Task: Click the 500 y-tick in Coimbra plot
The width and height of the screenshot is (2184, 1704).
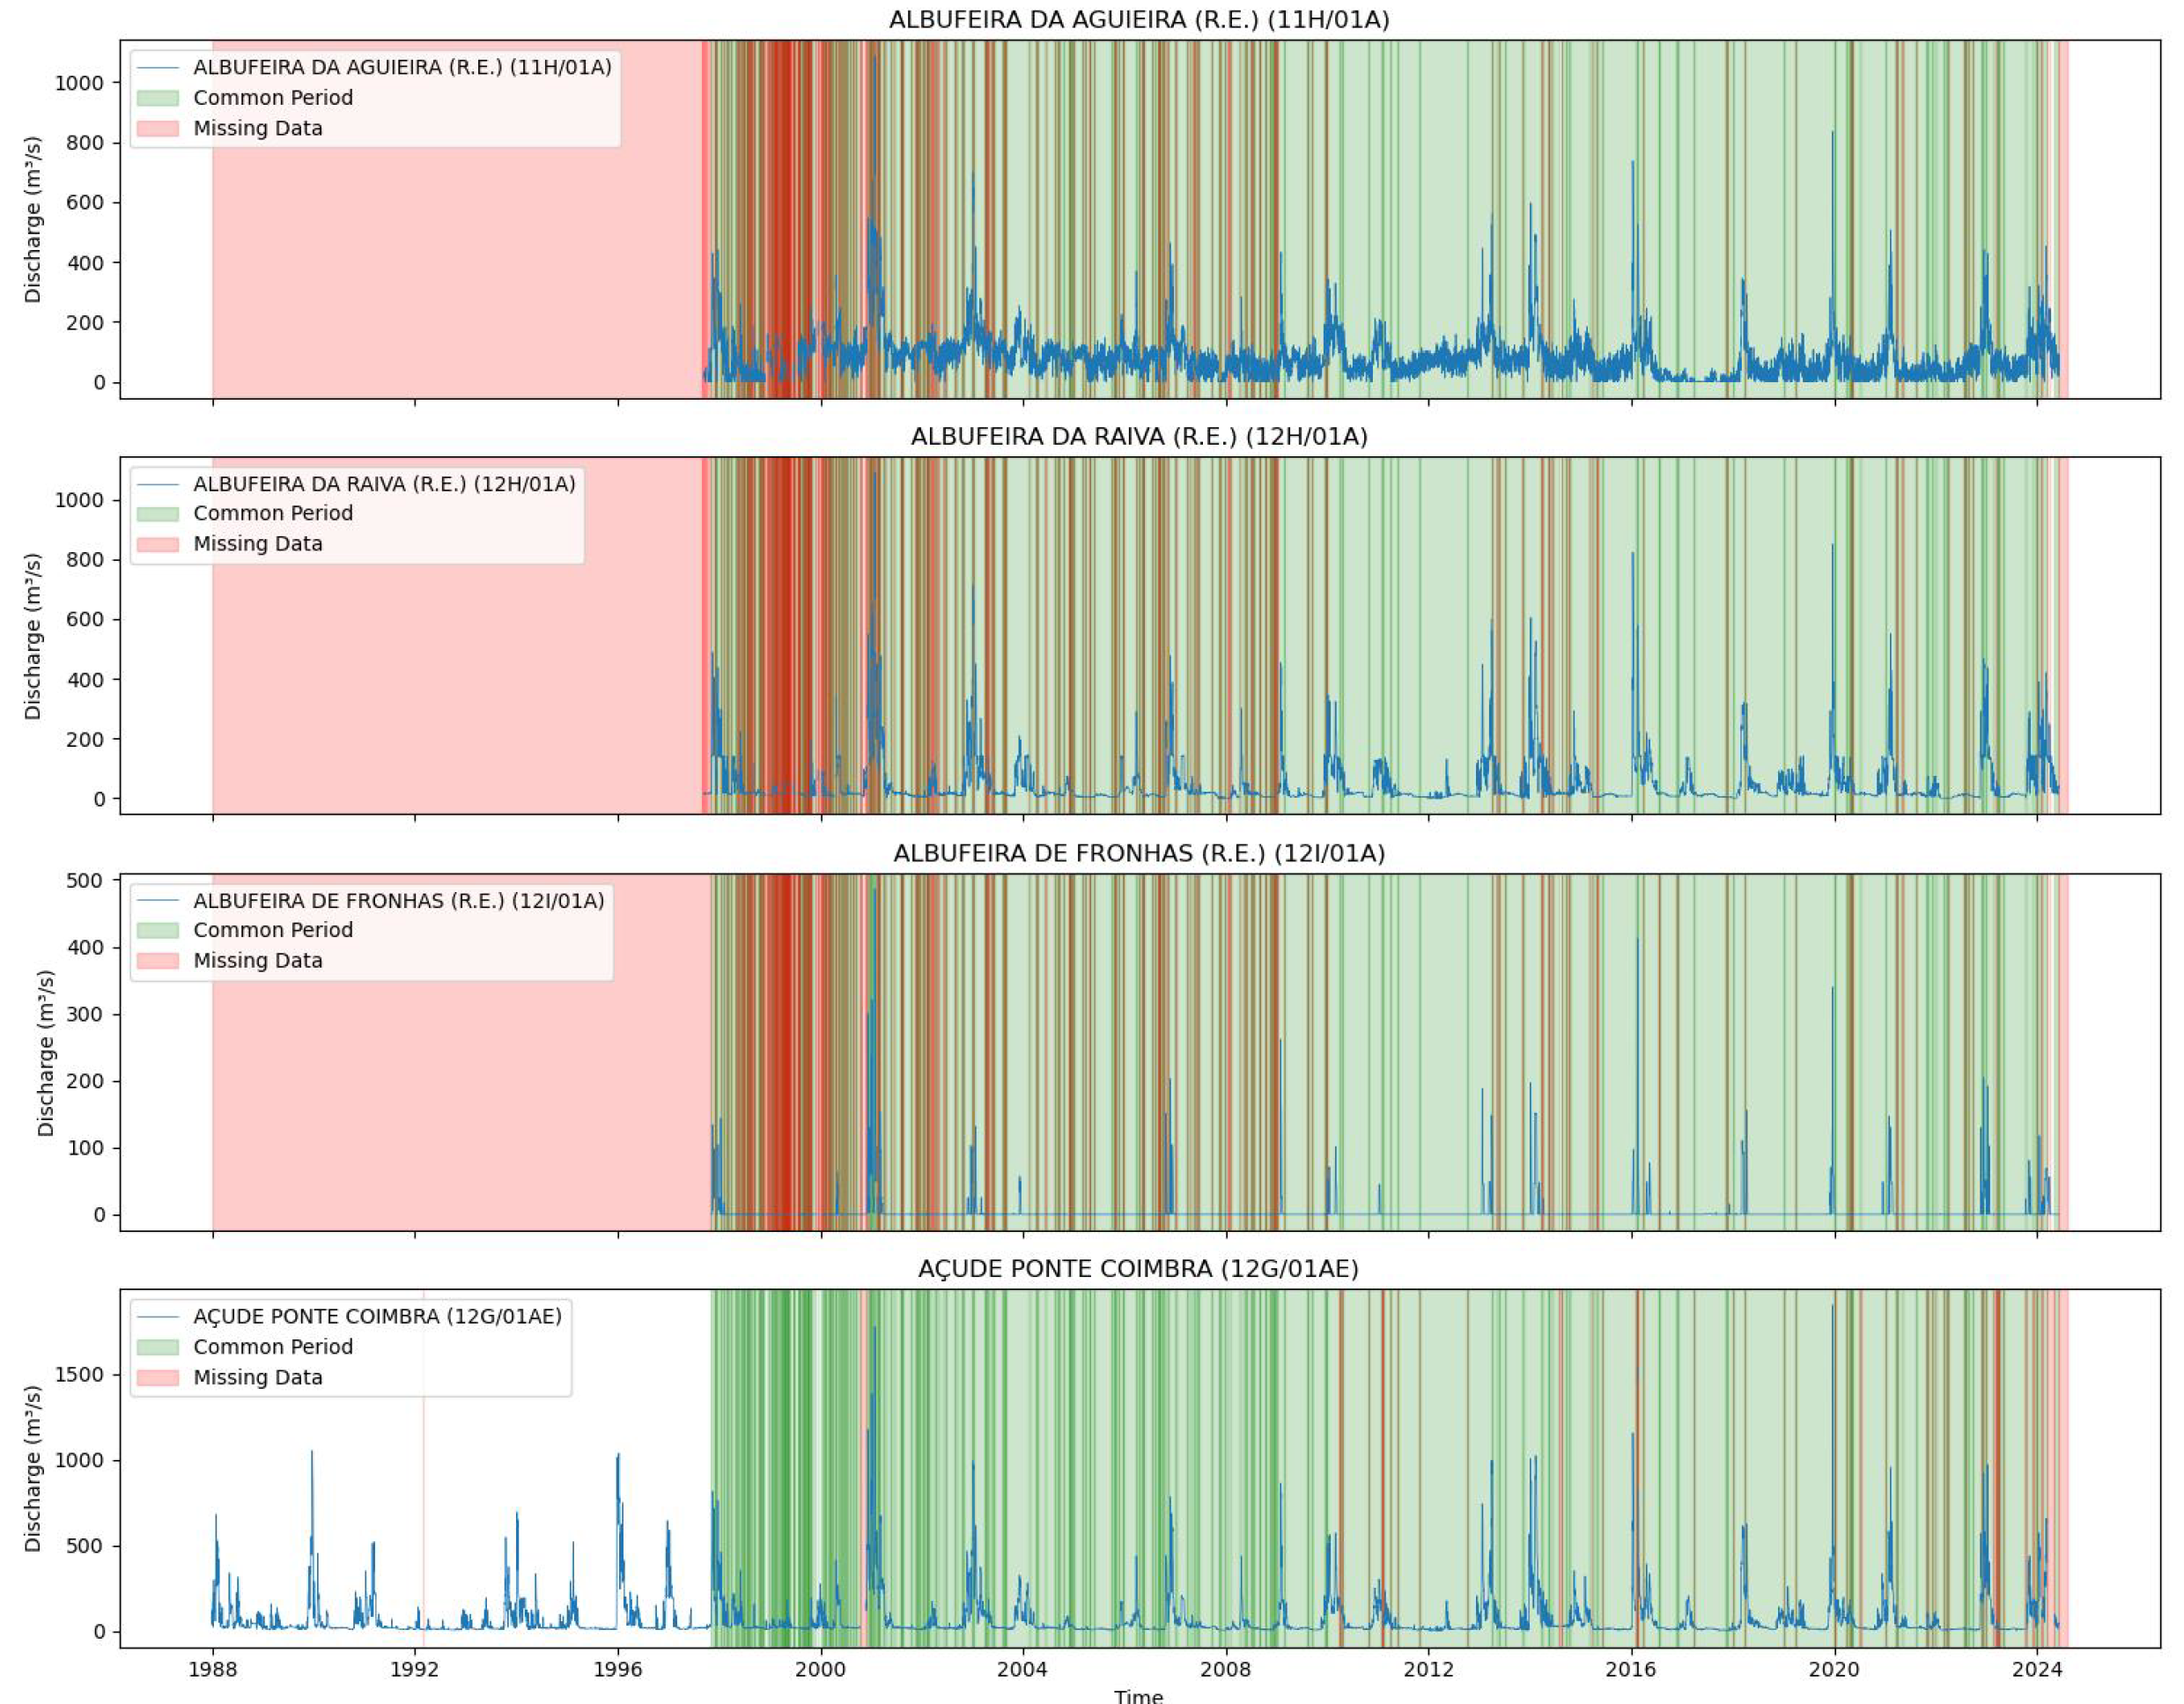Action: coord(86,1546)
